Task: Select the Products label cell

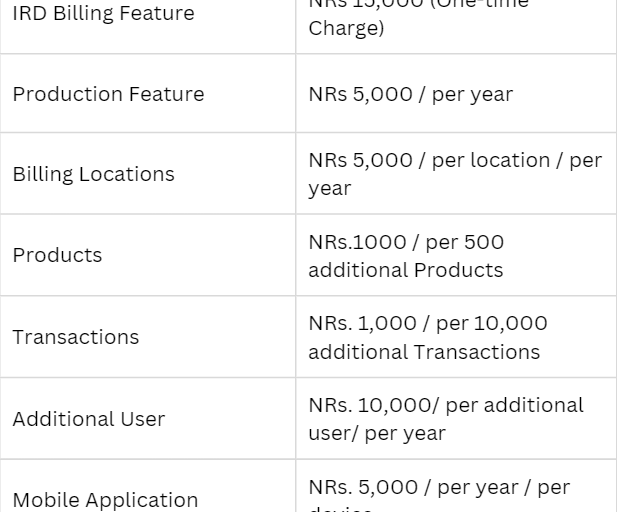Action: [57, 255]
